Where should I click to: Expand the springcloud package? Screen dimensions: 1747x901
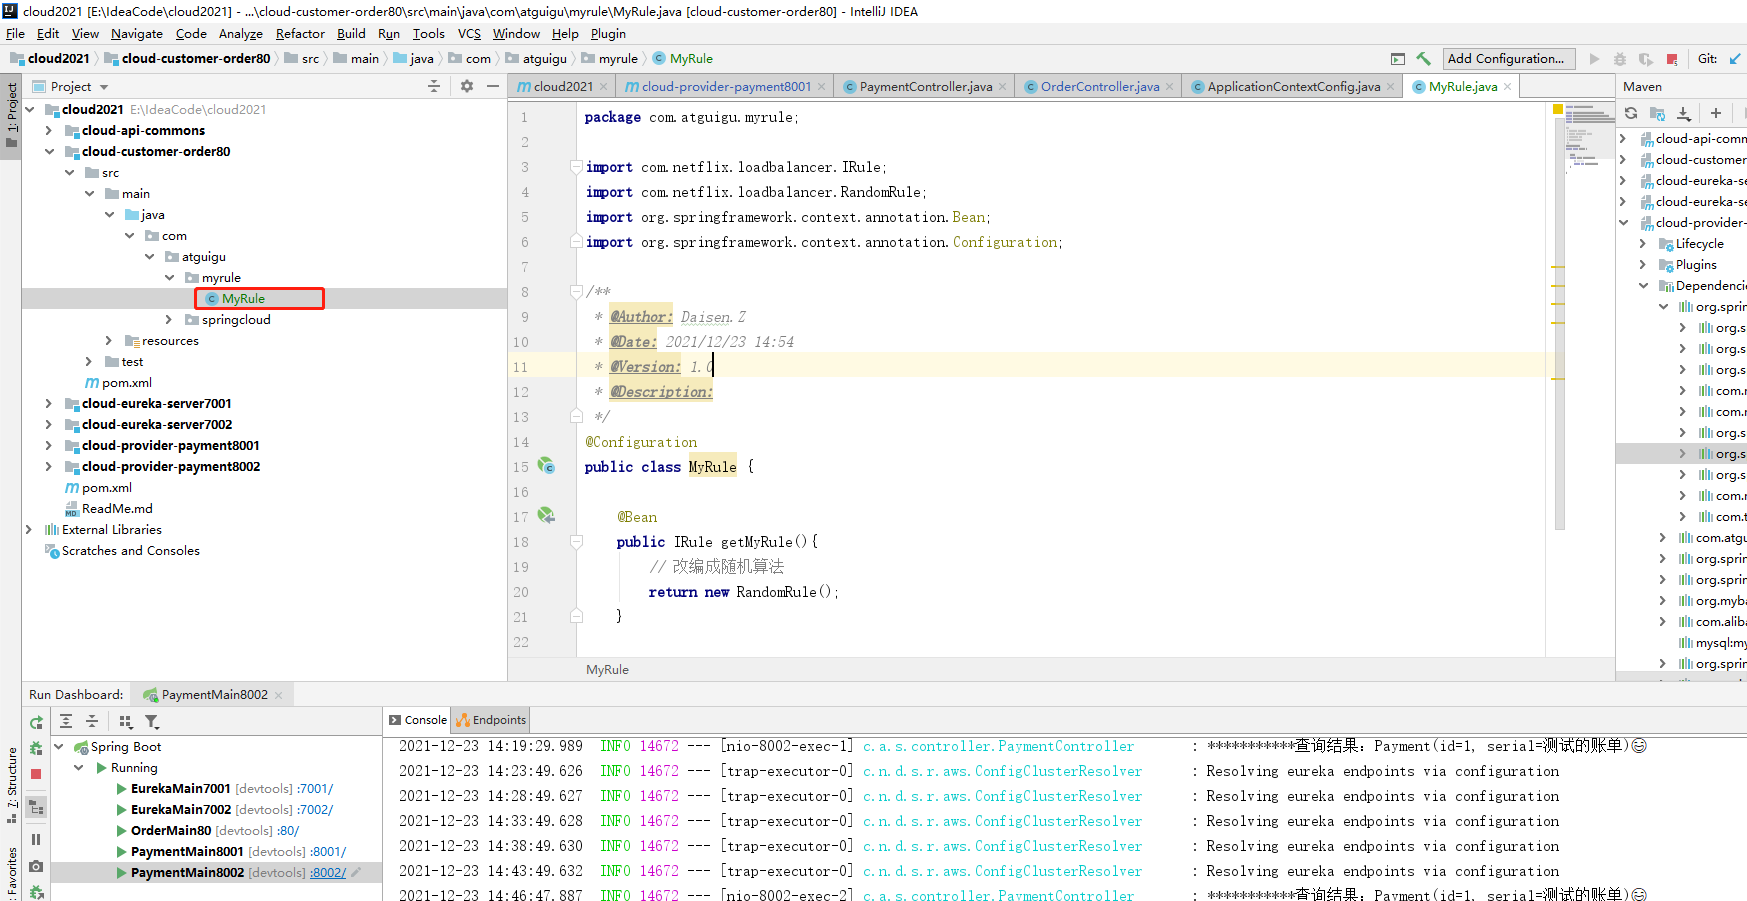169,320
